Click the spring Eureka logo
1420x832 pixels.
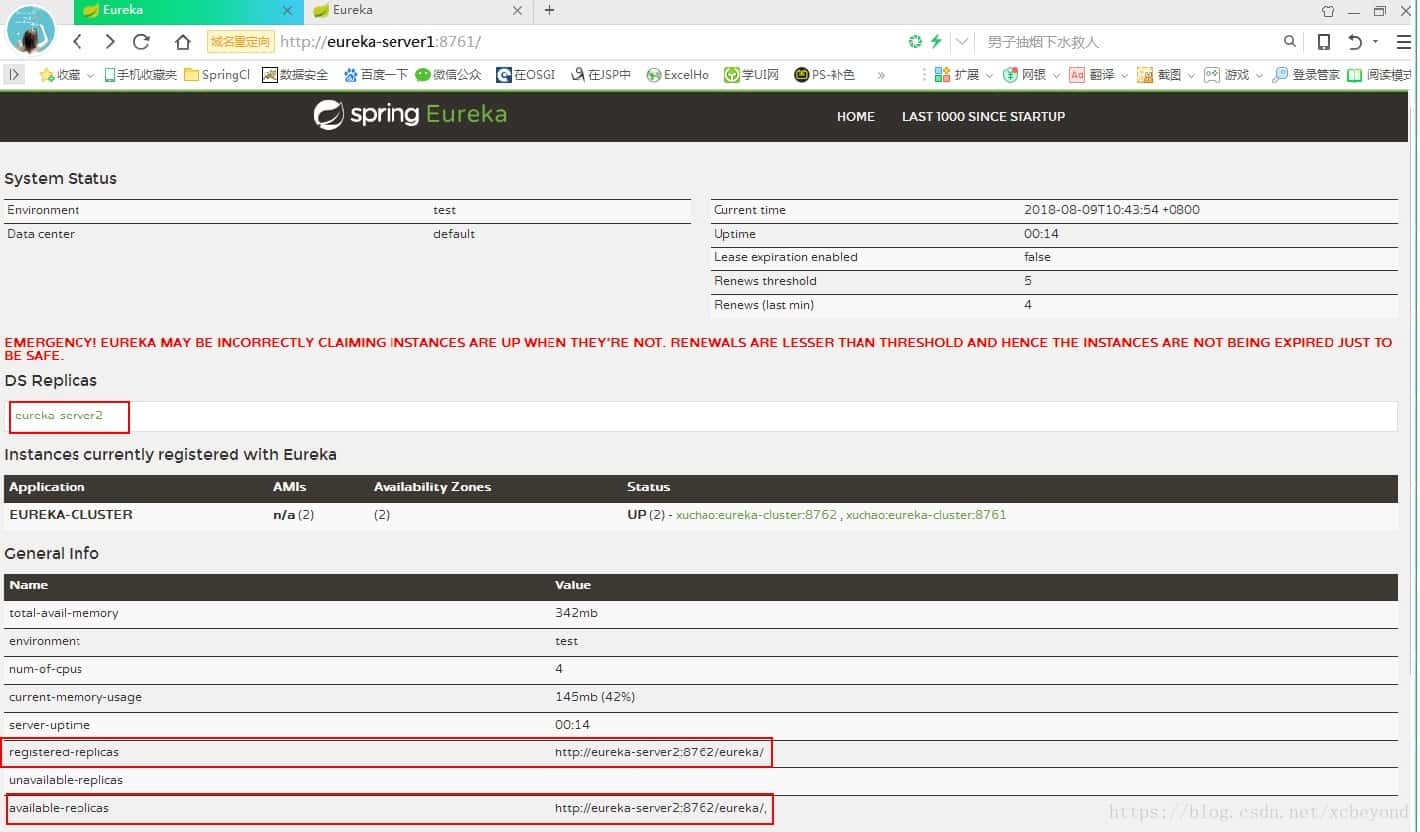pyautogui.click(x=410, y=114)
